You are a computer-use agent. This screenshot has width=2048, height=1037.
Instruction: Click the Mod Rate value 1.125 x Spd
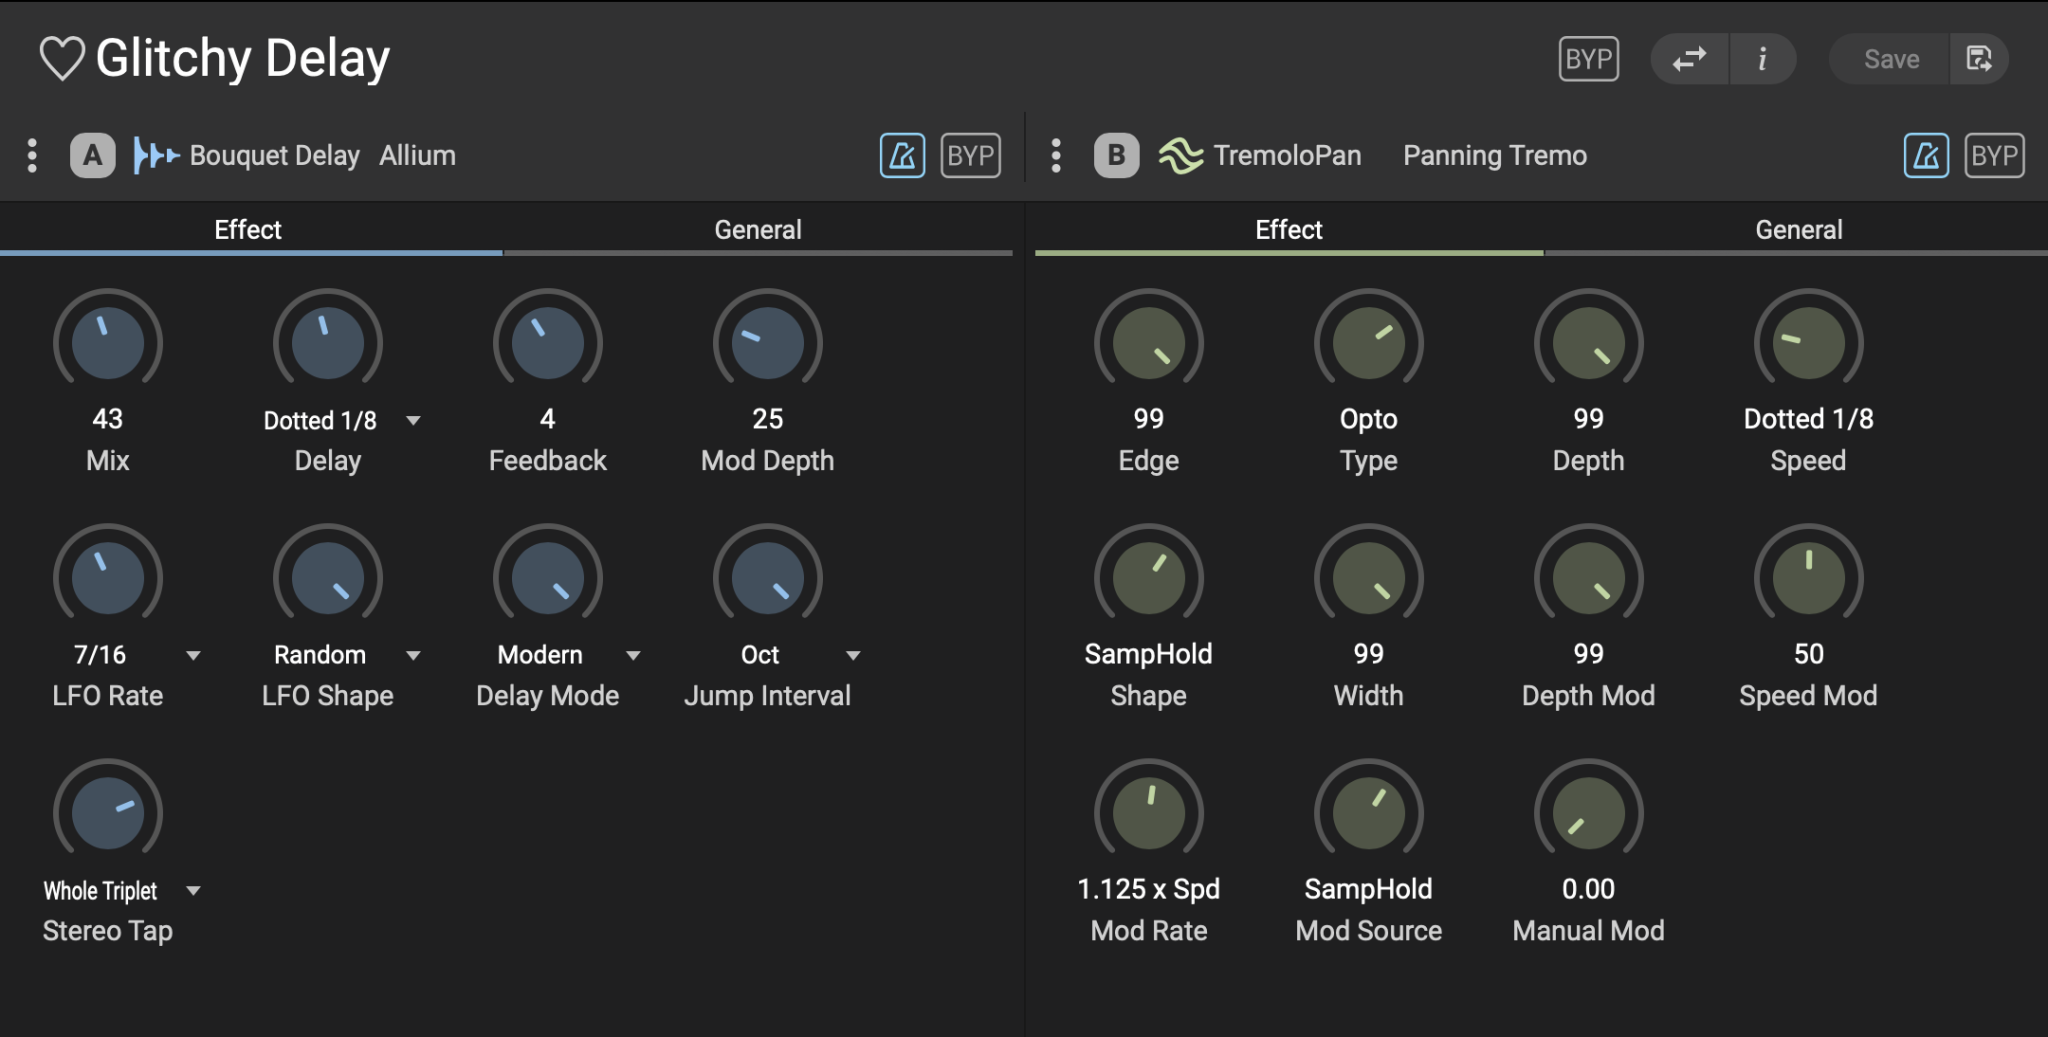[1149, 889]
